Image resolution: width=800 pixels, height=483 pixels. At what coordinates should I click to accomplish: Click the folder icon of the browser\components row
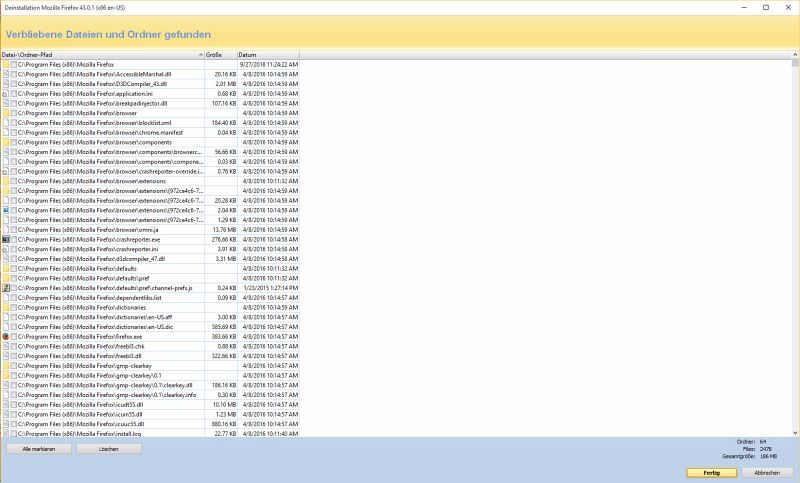pos(6,142)
